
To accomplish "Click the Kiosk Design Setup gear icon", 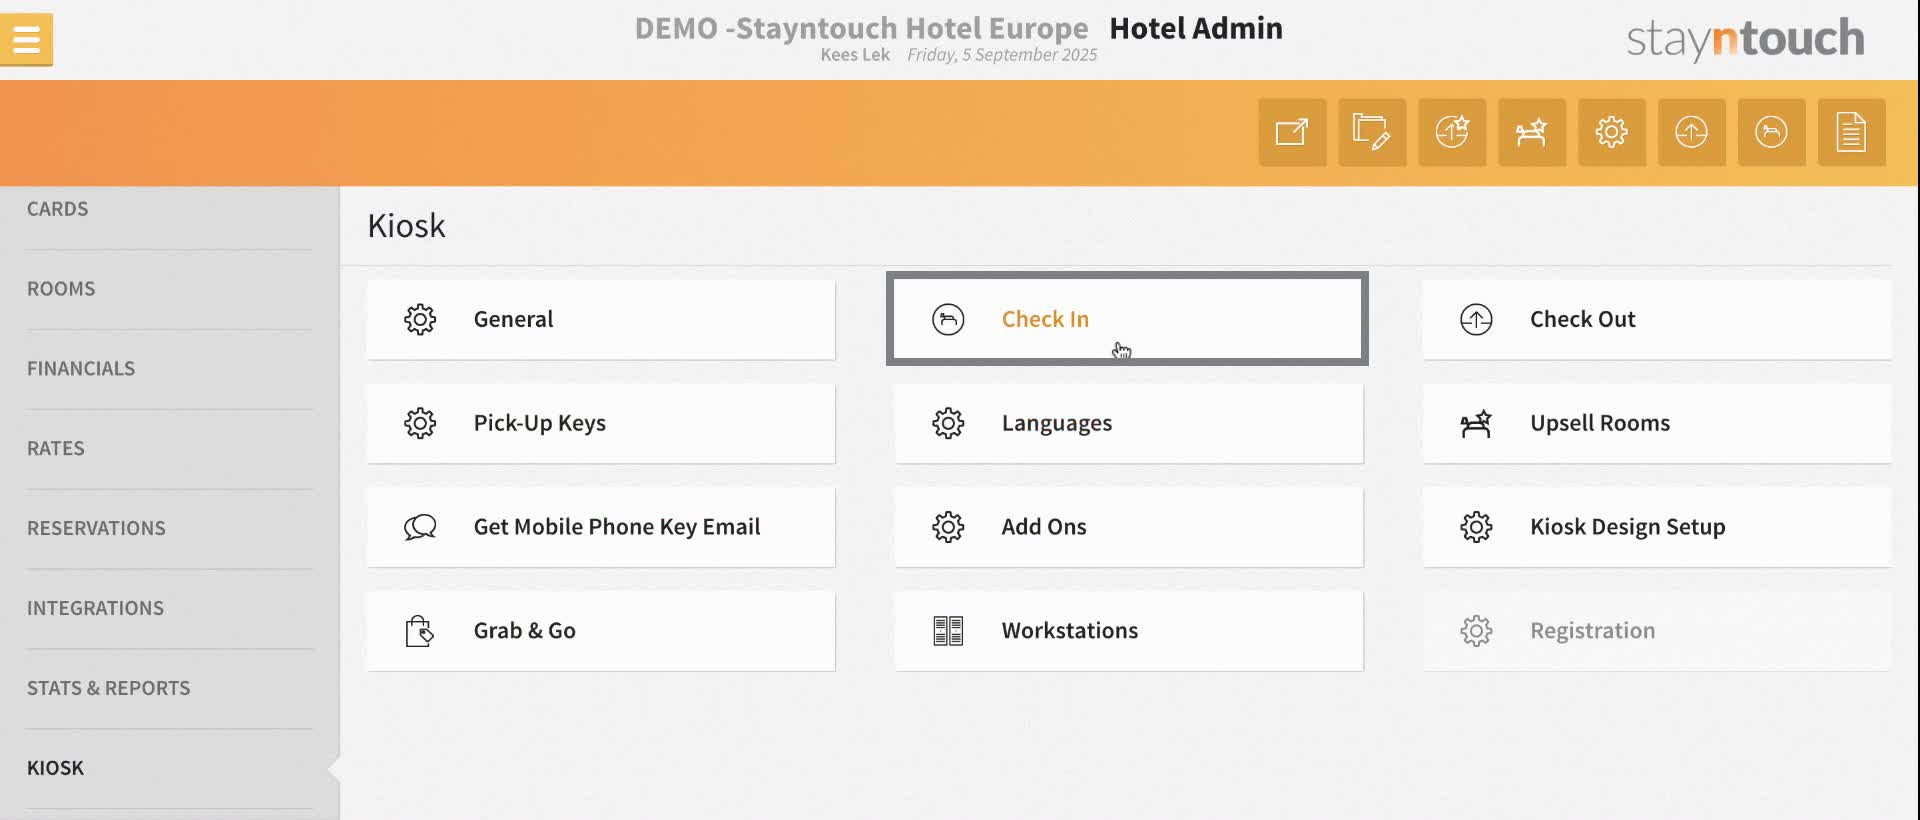I will pyautogui.click(x=1476, y=527).
